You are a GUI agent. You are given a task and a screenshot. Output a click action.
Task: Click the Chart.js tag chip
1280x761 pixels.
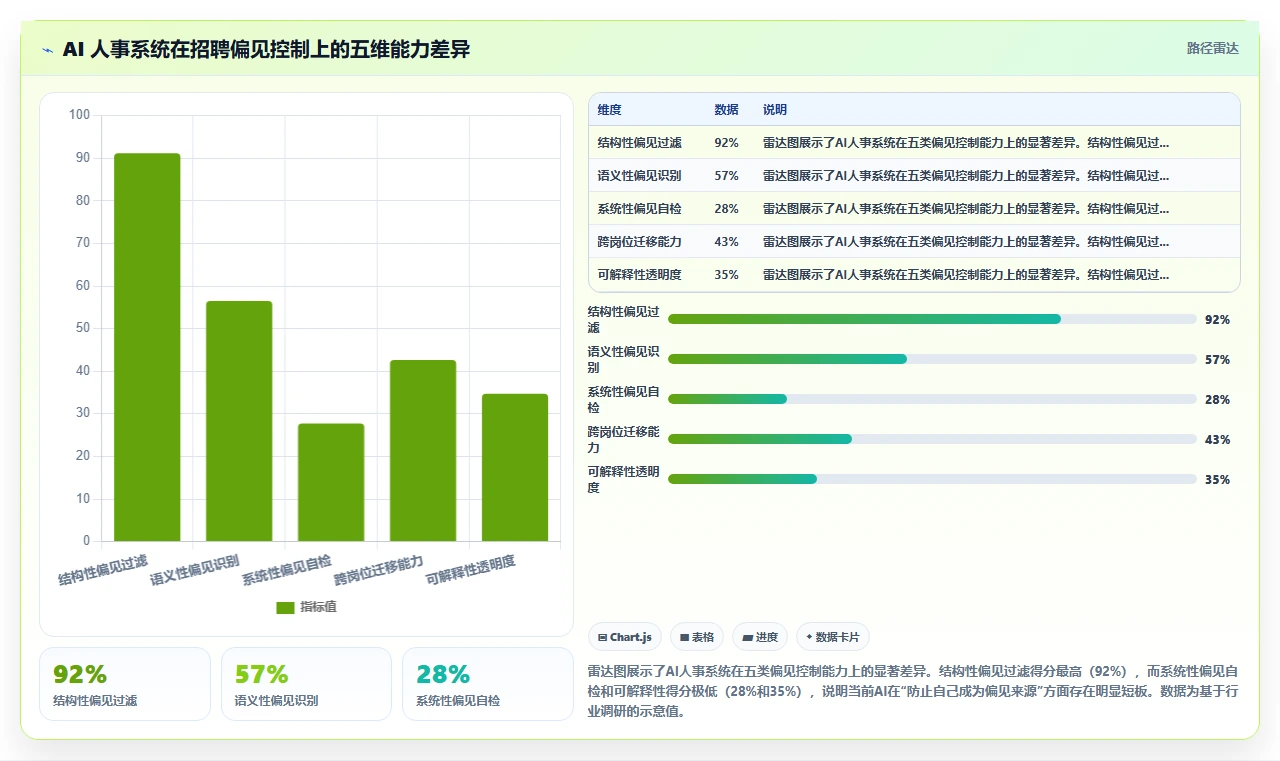click(625, 637)
